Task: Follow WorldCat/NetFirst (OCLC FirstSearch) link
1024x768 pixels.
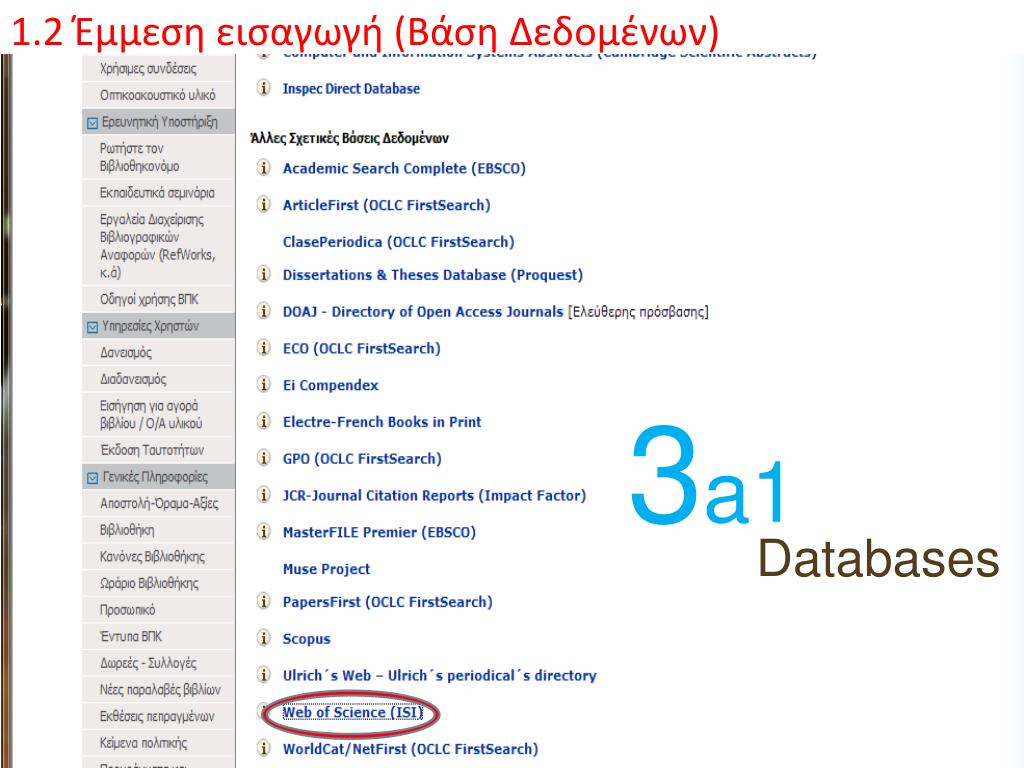Action: tap(410, 748)
